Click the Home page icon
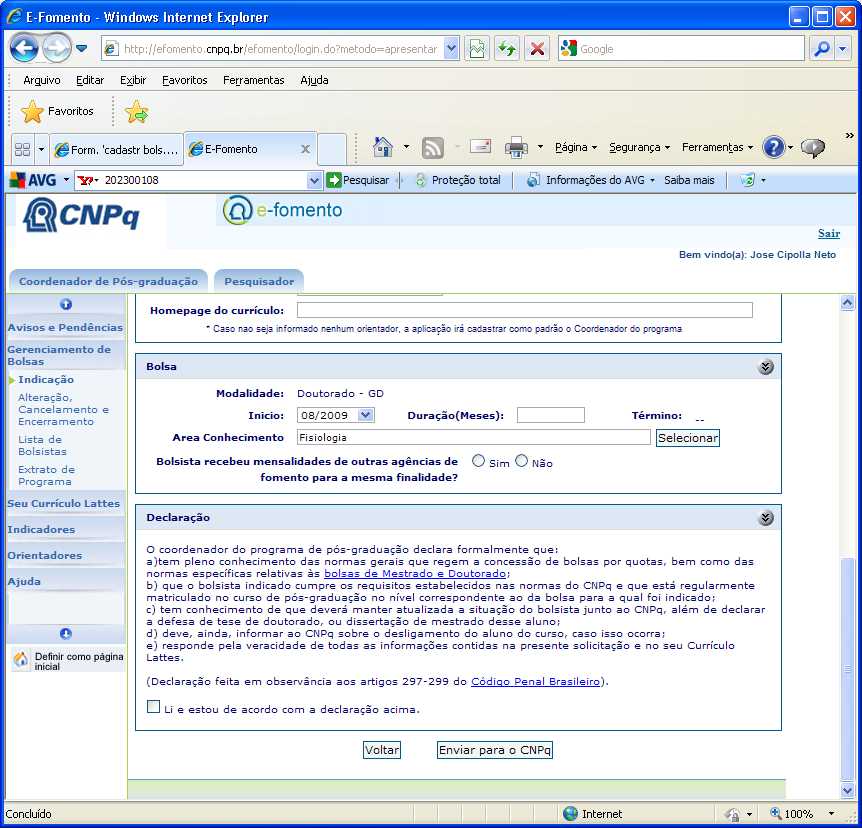Viewport: 862px width, 828px height. [383, 147]
